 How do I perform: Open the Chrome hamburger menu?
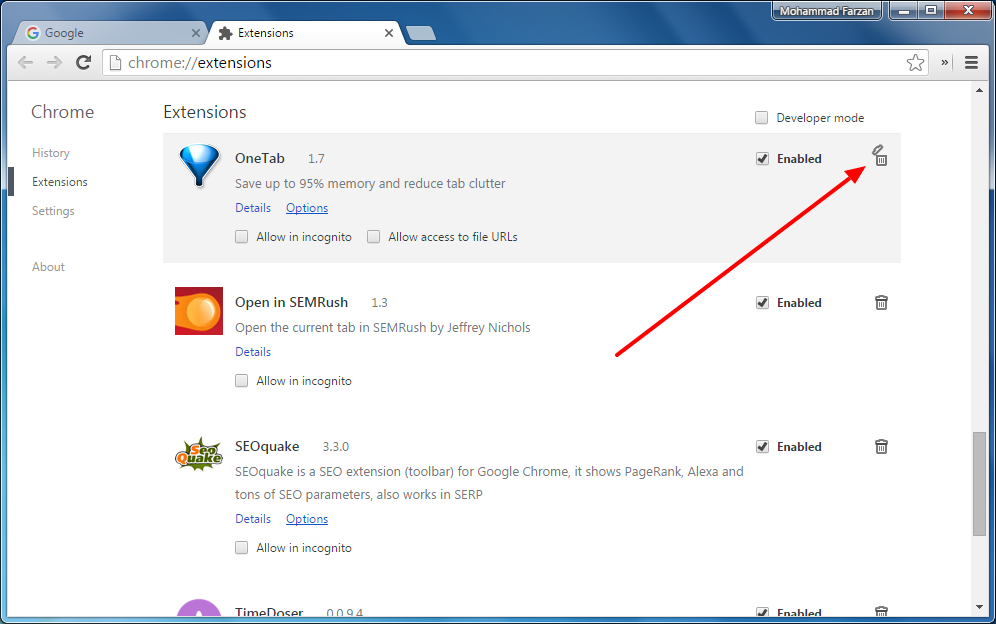pos(971,62)
